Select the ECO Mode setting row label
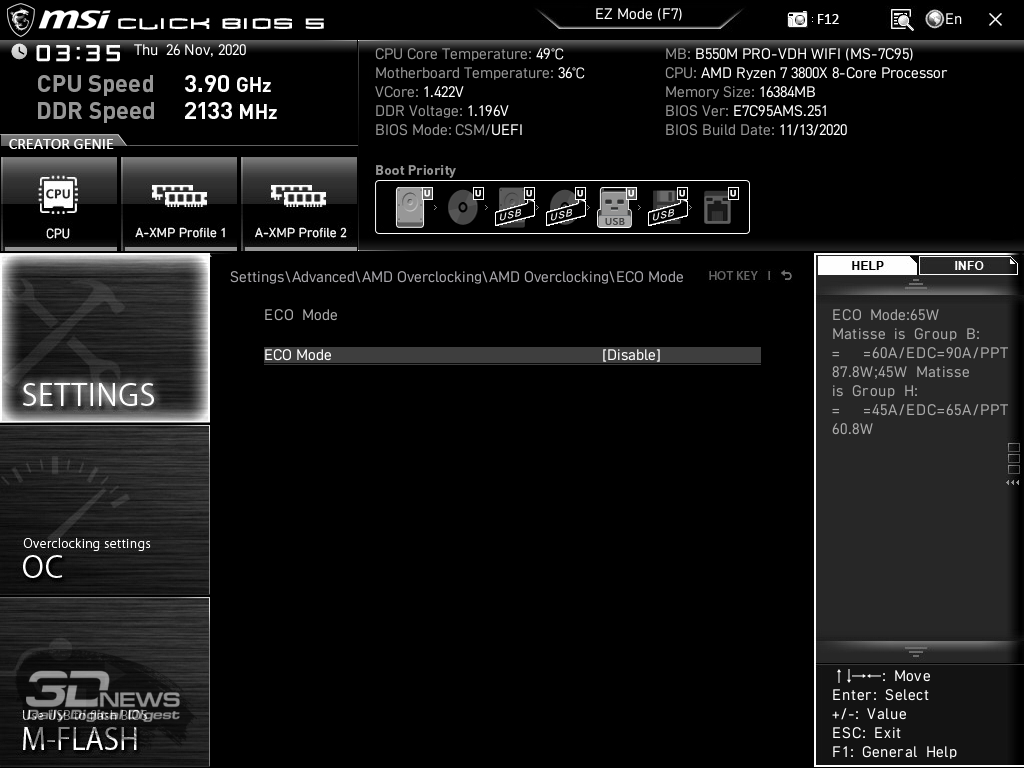 tap(298, 355)
